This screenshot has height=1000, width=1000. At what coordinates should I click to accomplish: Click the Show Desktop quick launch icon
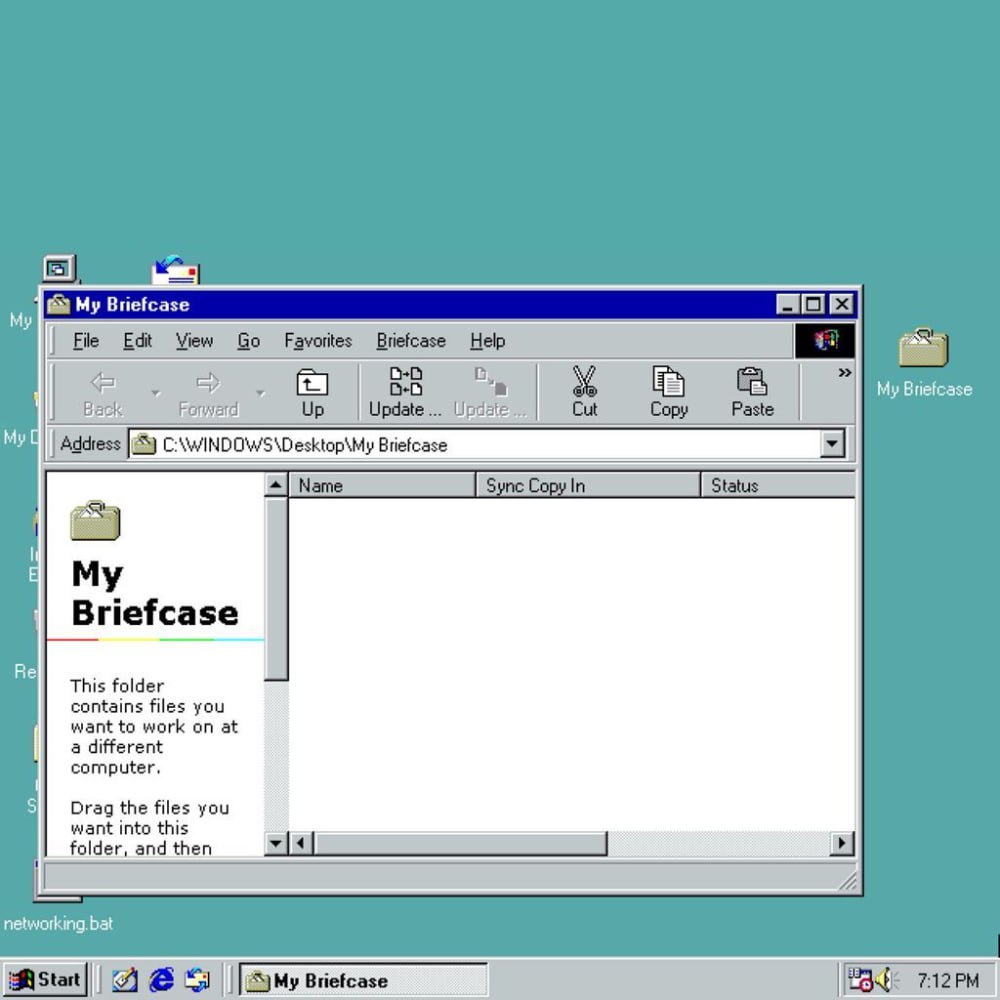[x=124, y=980]
